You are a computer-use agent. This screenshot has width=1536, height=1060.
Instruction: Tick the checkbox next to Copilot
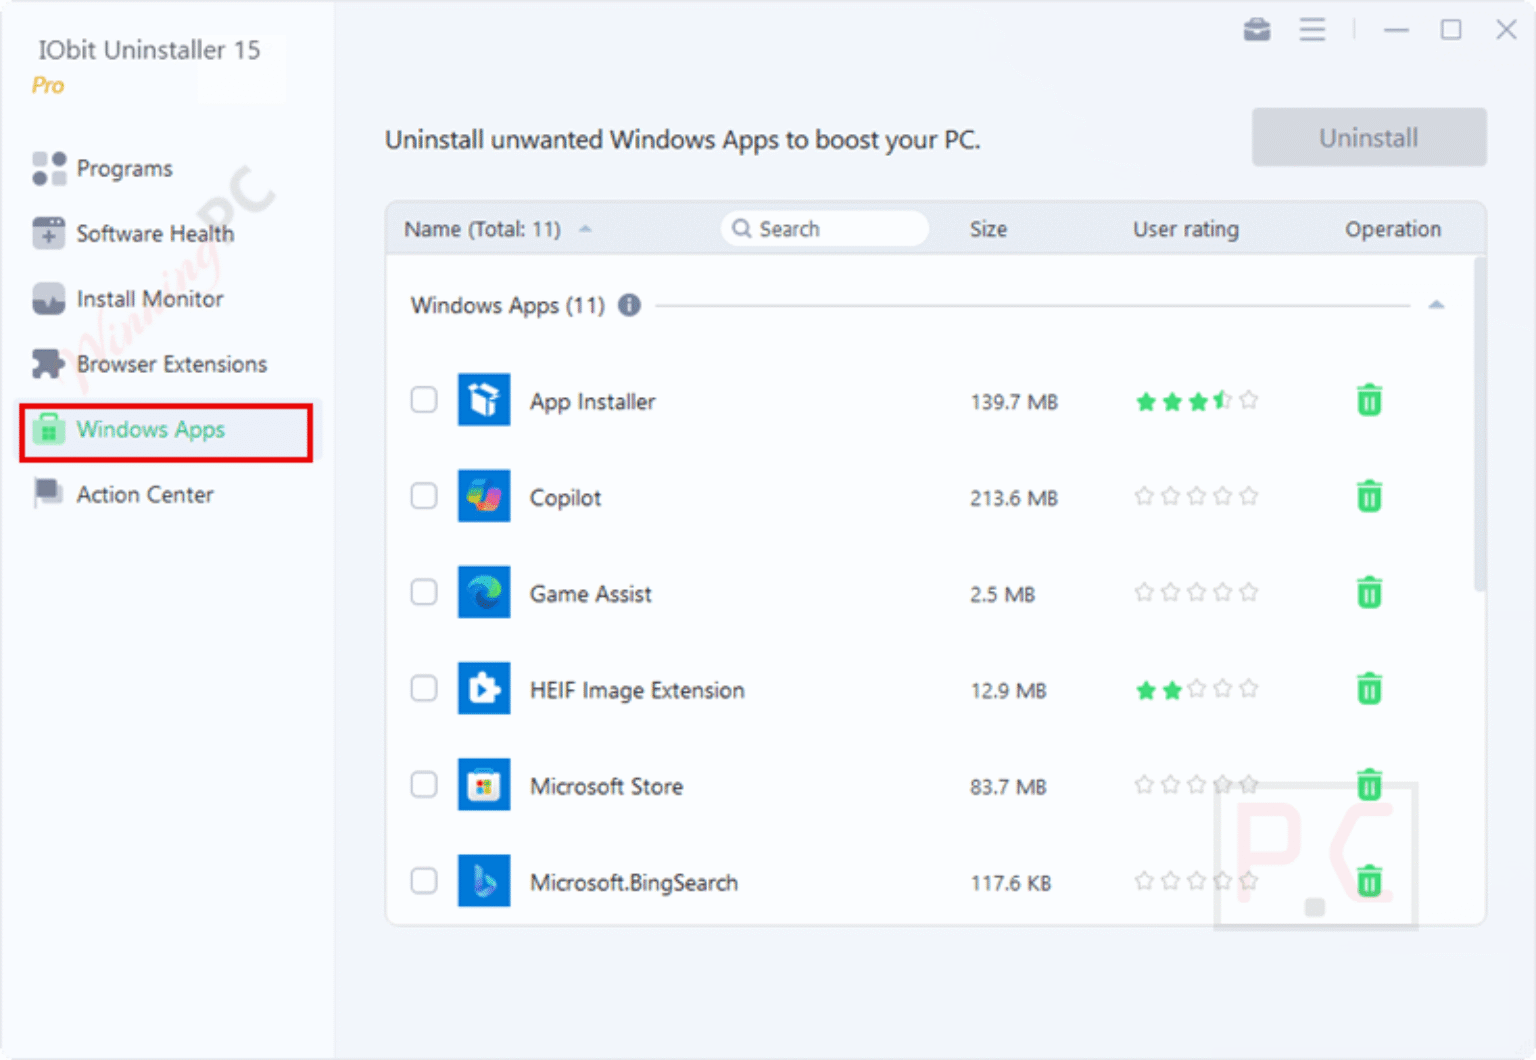(424, 496)
